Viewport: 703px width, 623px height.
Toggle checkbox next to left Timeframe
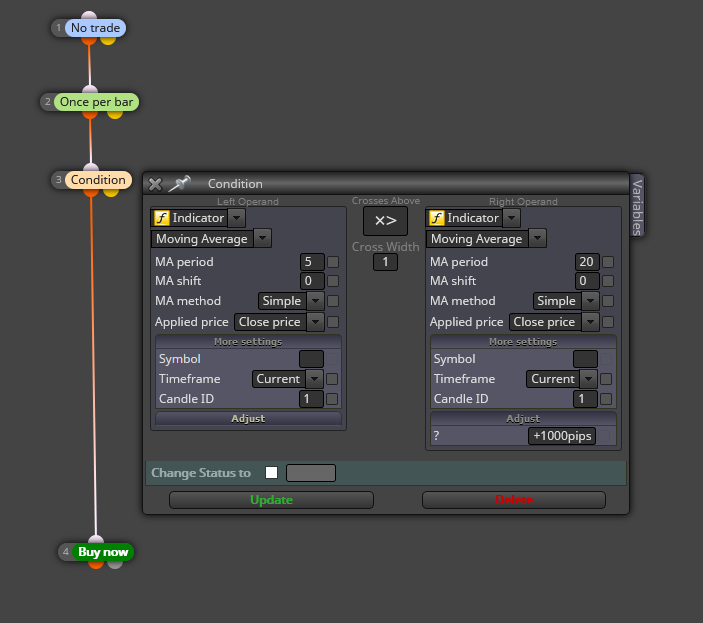332,379
